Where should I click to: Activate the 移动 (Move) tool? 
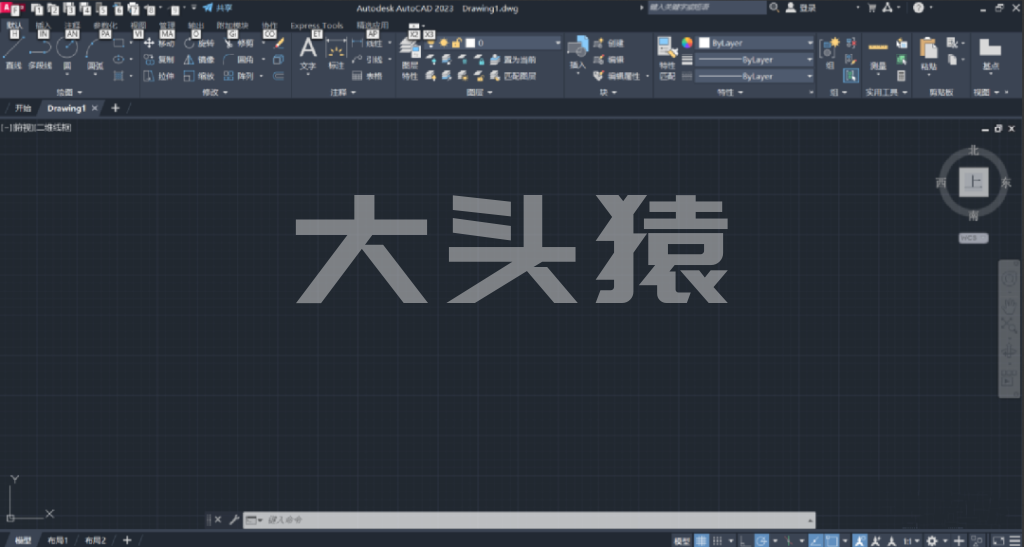158,44
